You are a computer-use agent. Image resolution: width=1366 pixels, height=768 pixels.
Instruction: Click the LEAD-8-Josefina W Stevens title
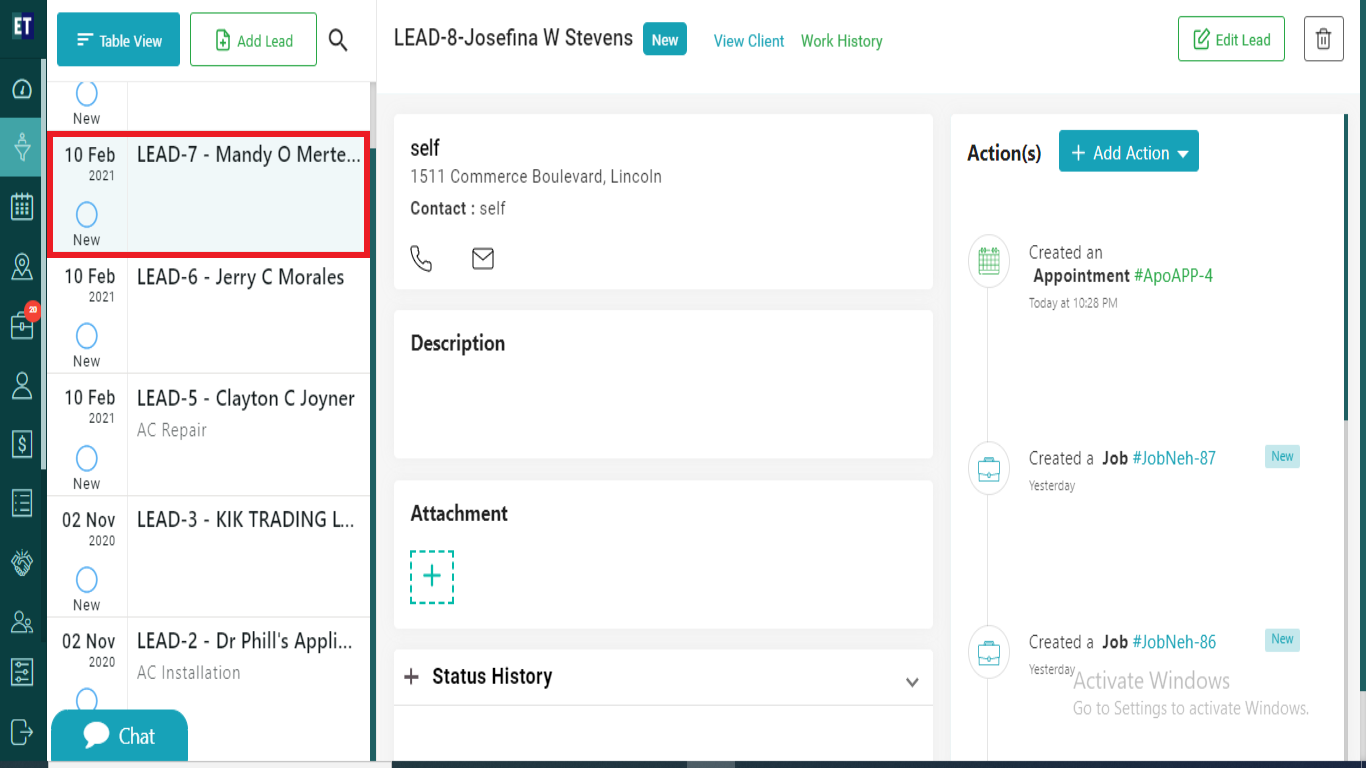(513, 38)
